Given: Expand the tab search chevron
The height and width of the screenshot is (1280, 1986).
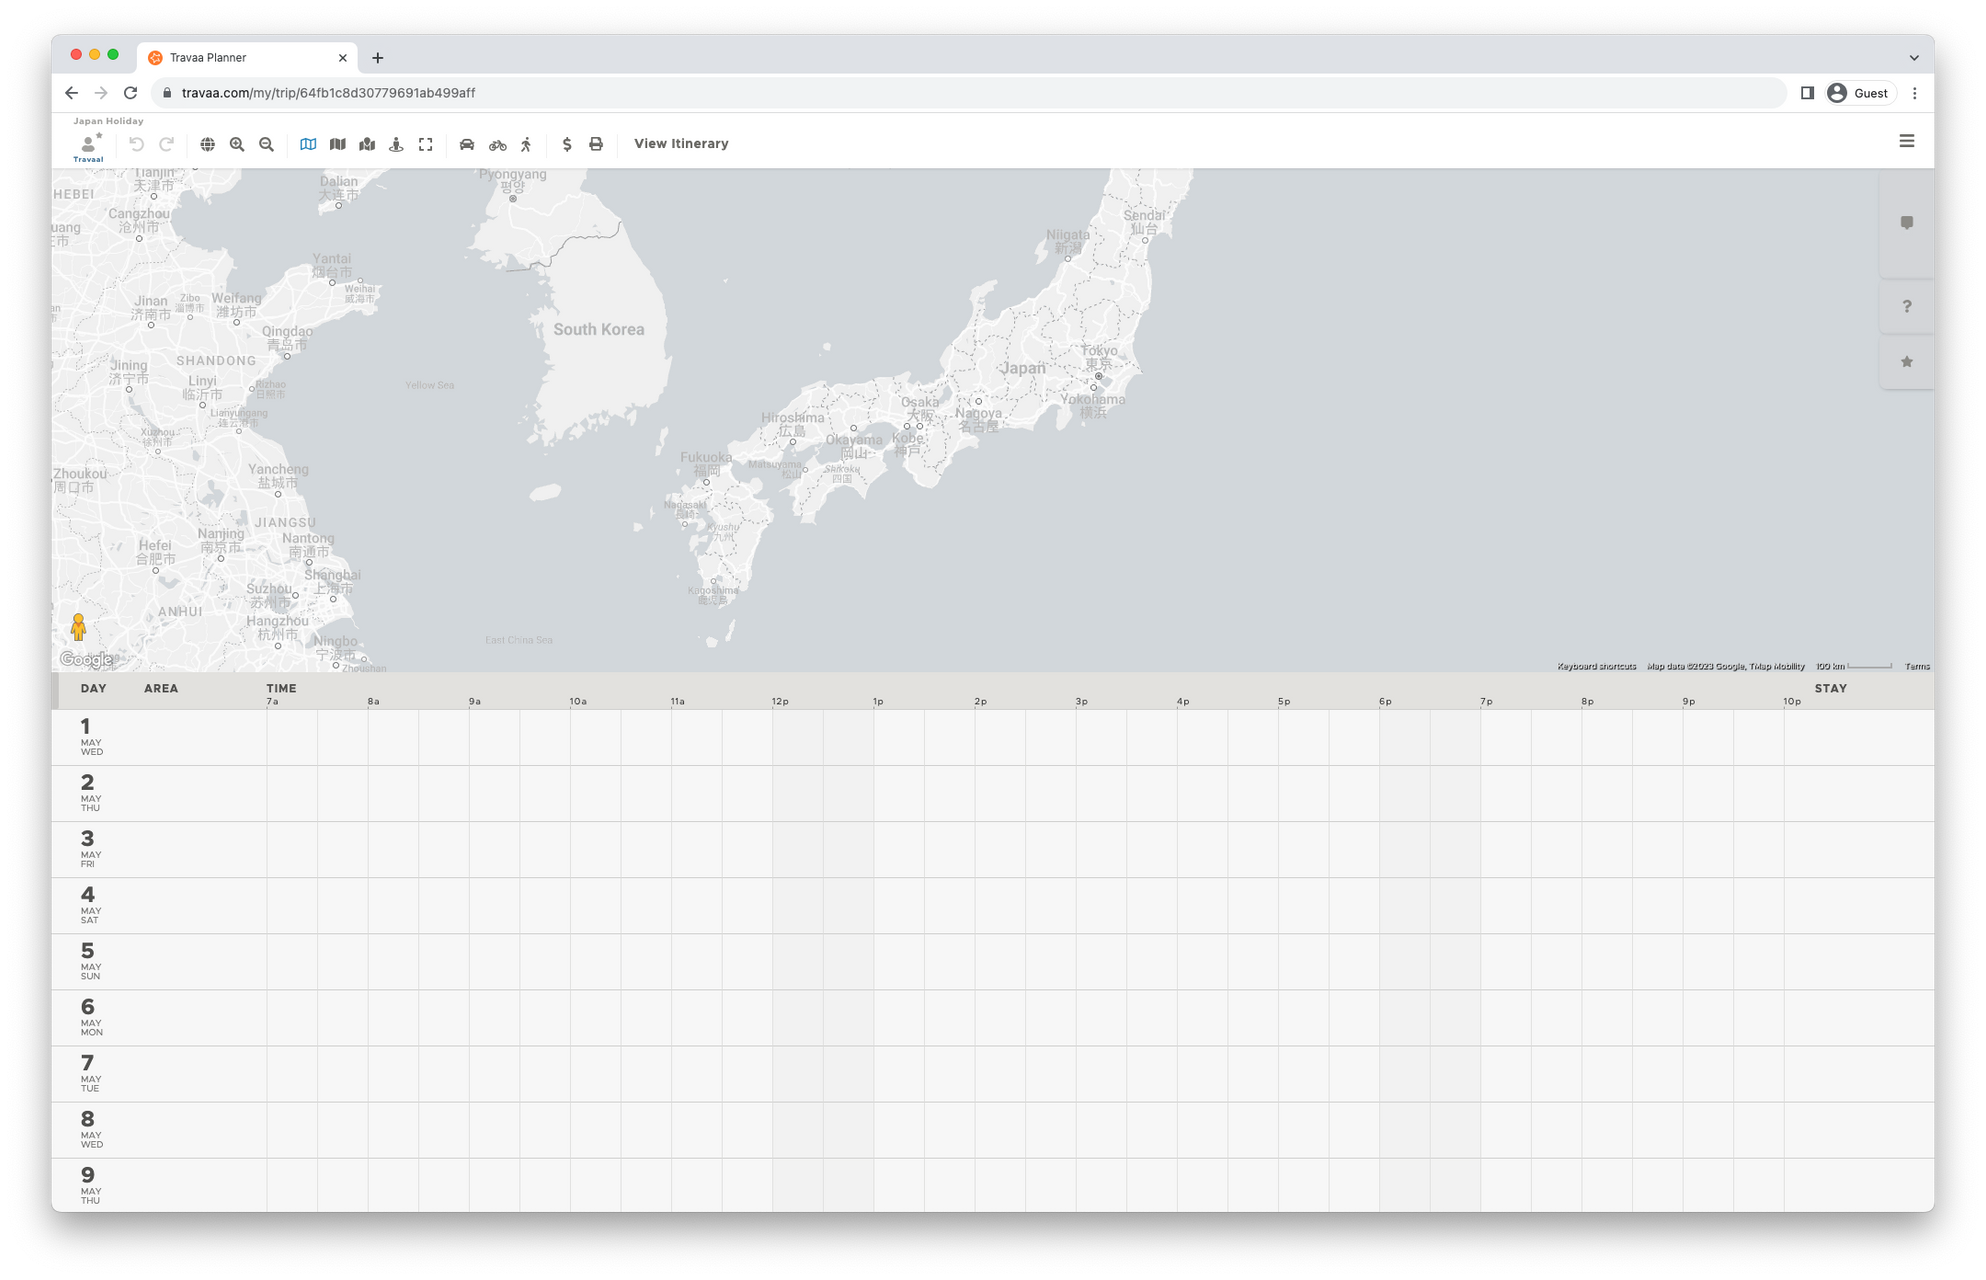Looking at the screenshot, I should (x=1914, y=58).
